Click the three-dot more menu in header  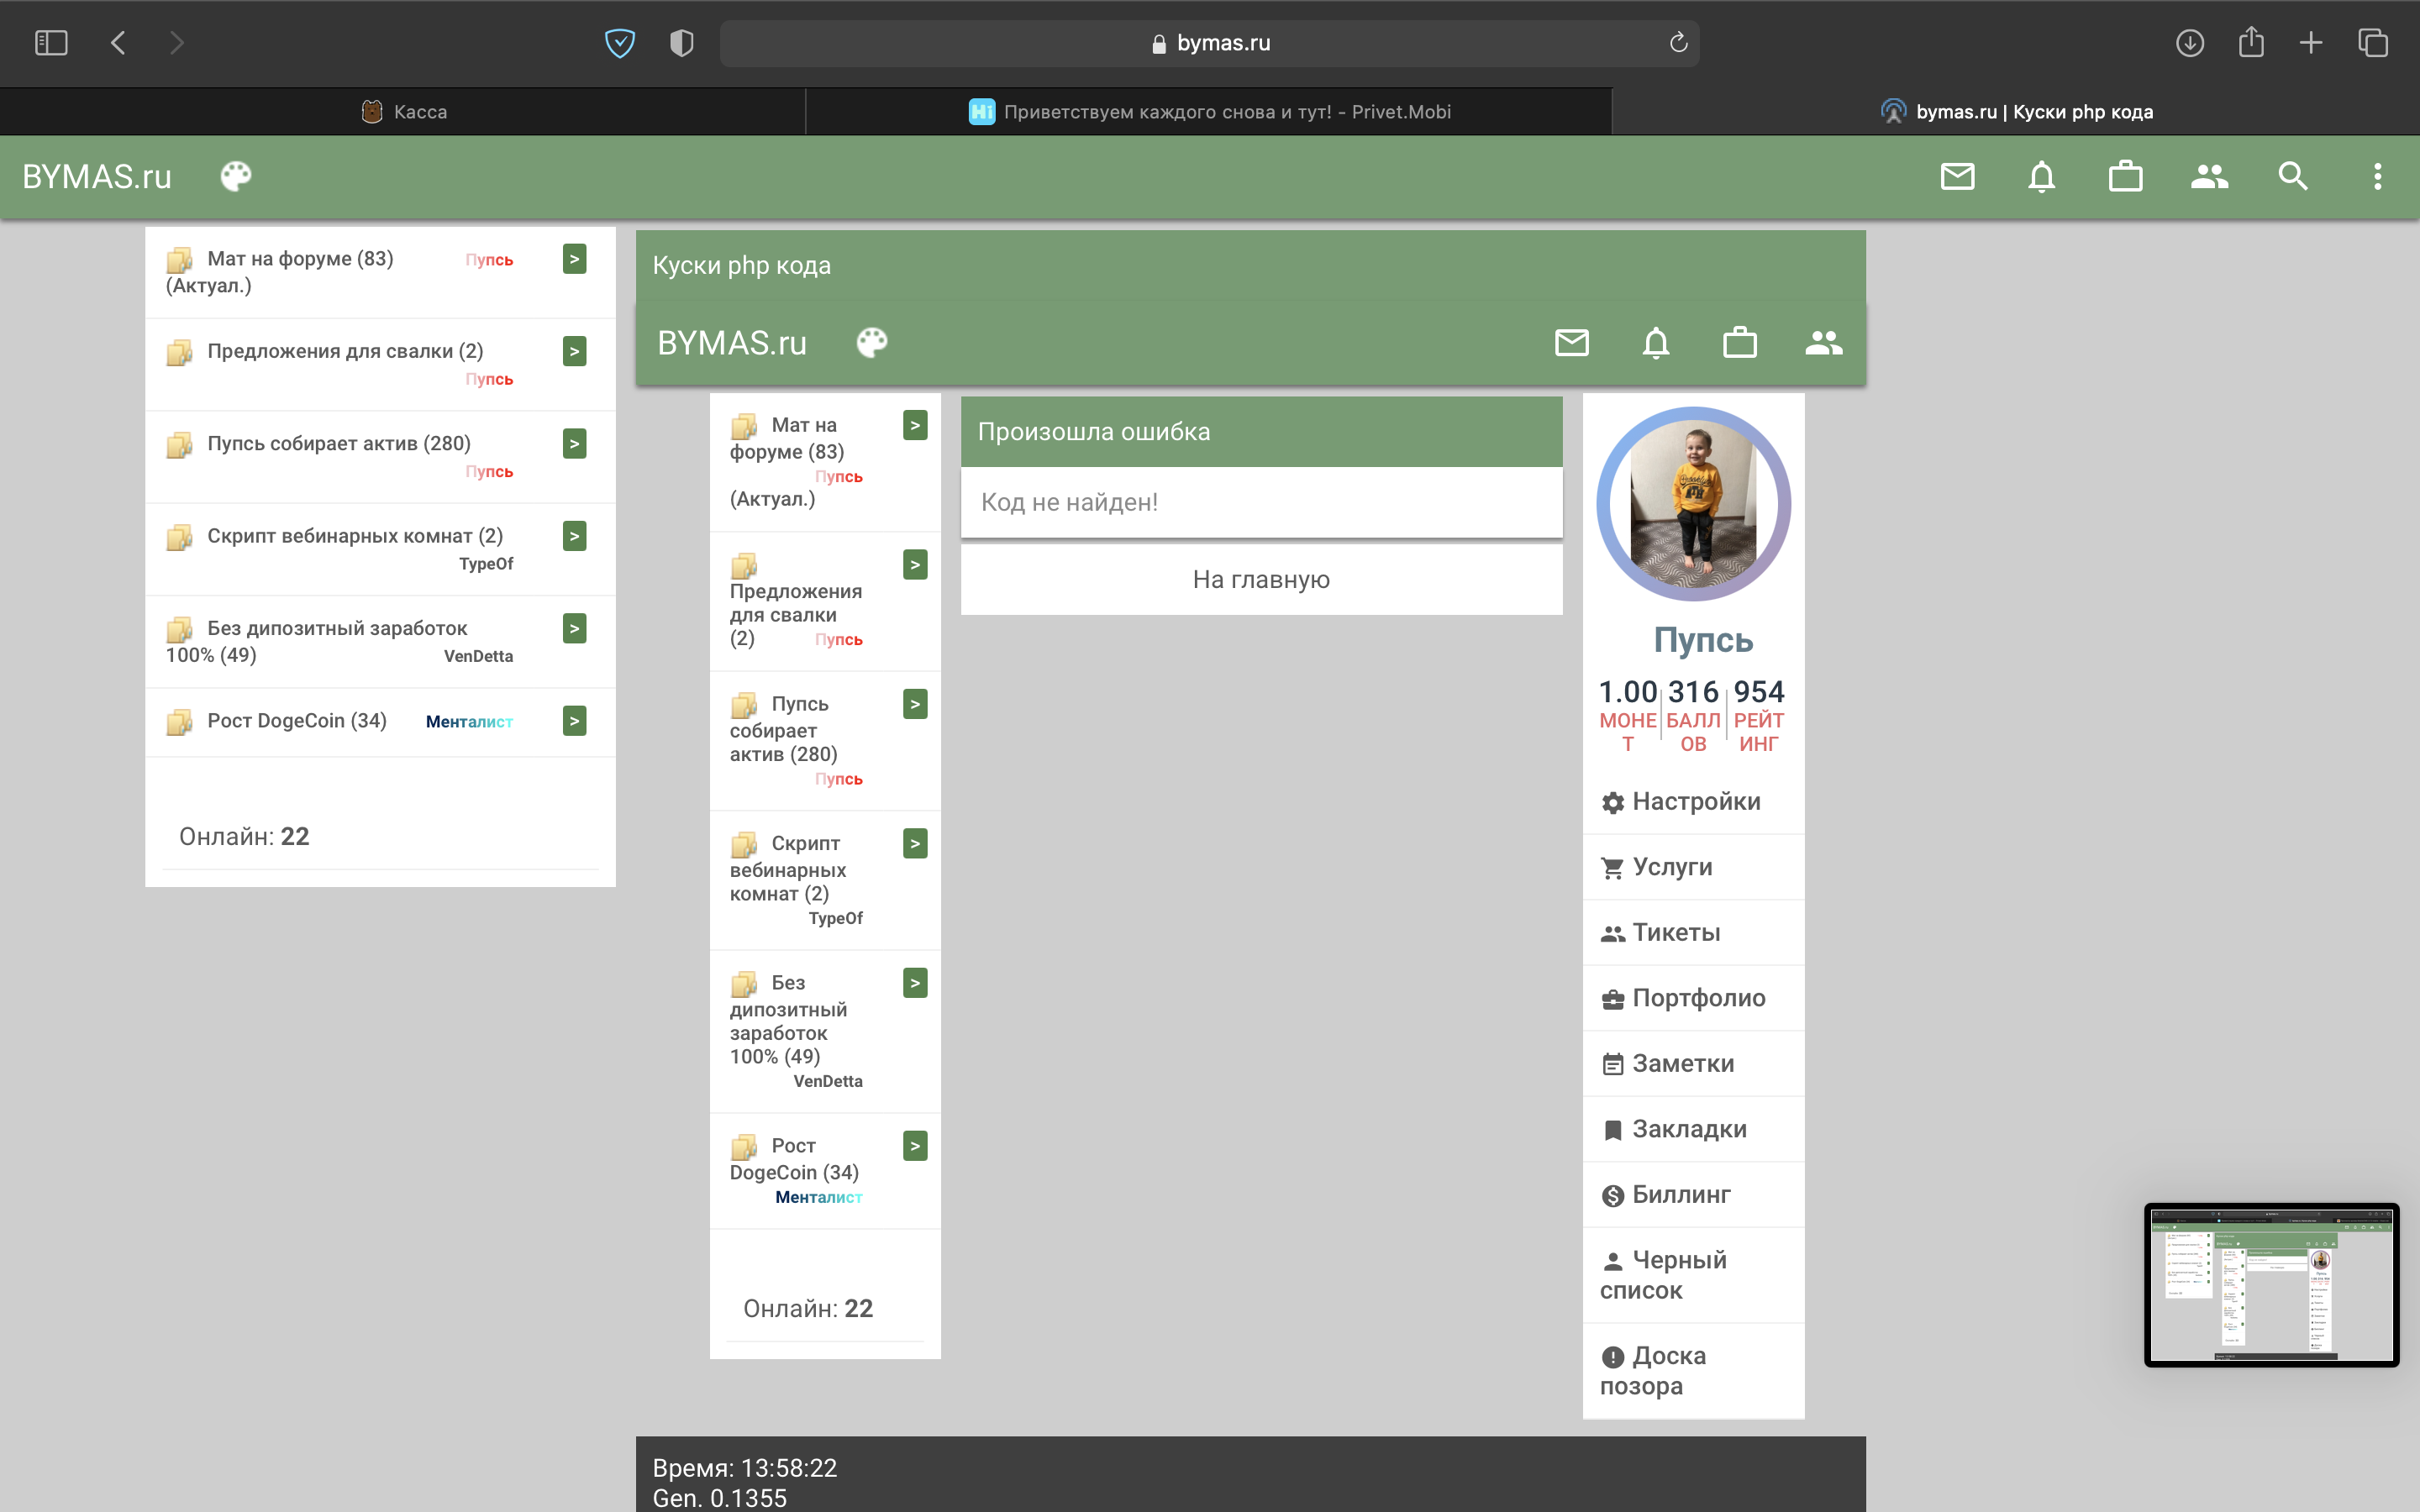(2377, 177)
